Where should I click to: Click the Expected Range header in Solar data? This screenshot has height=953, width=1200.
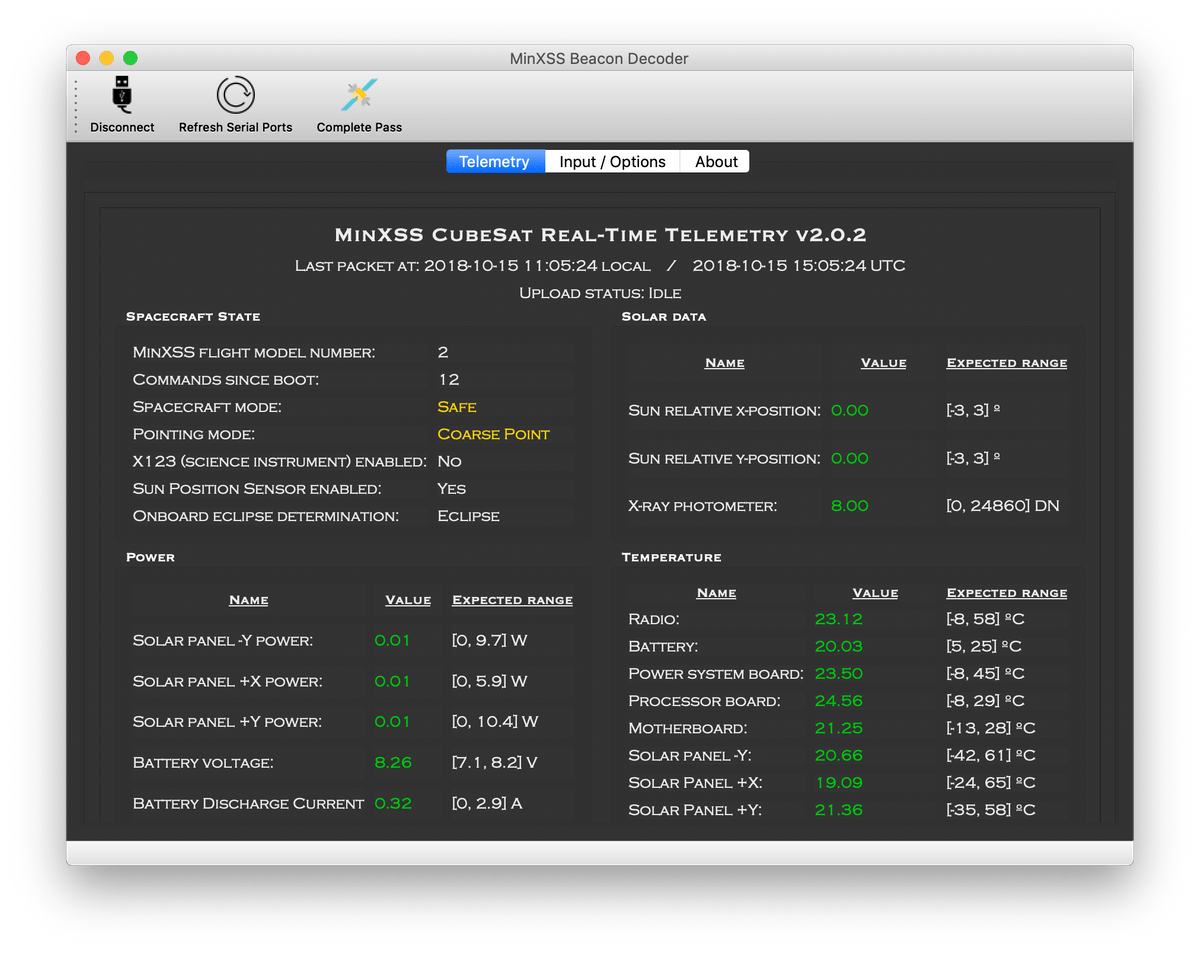pos(1006,363)
